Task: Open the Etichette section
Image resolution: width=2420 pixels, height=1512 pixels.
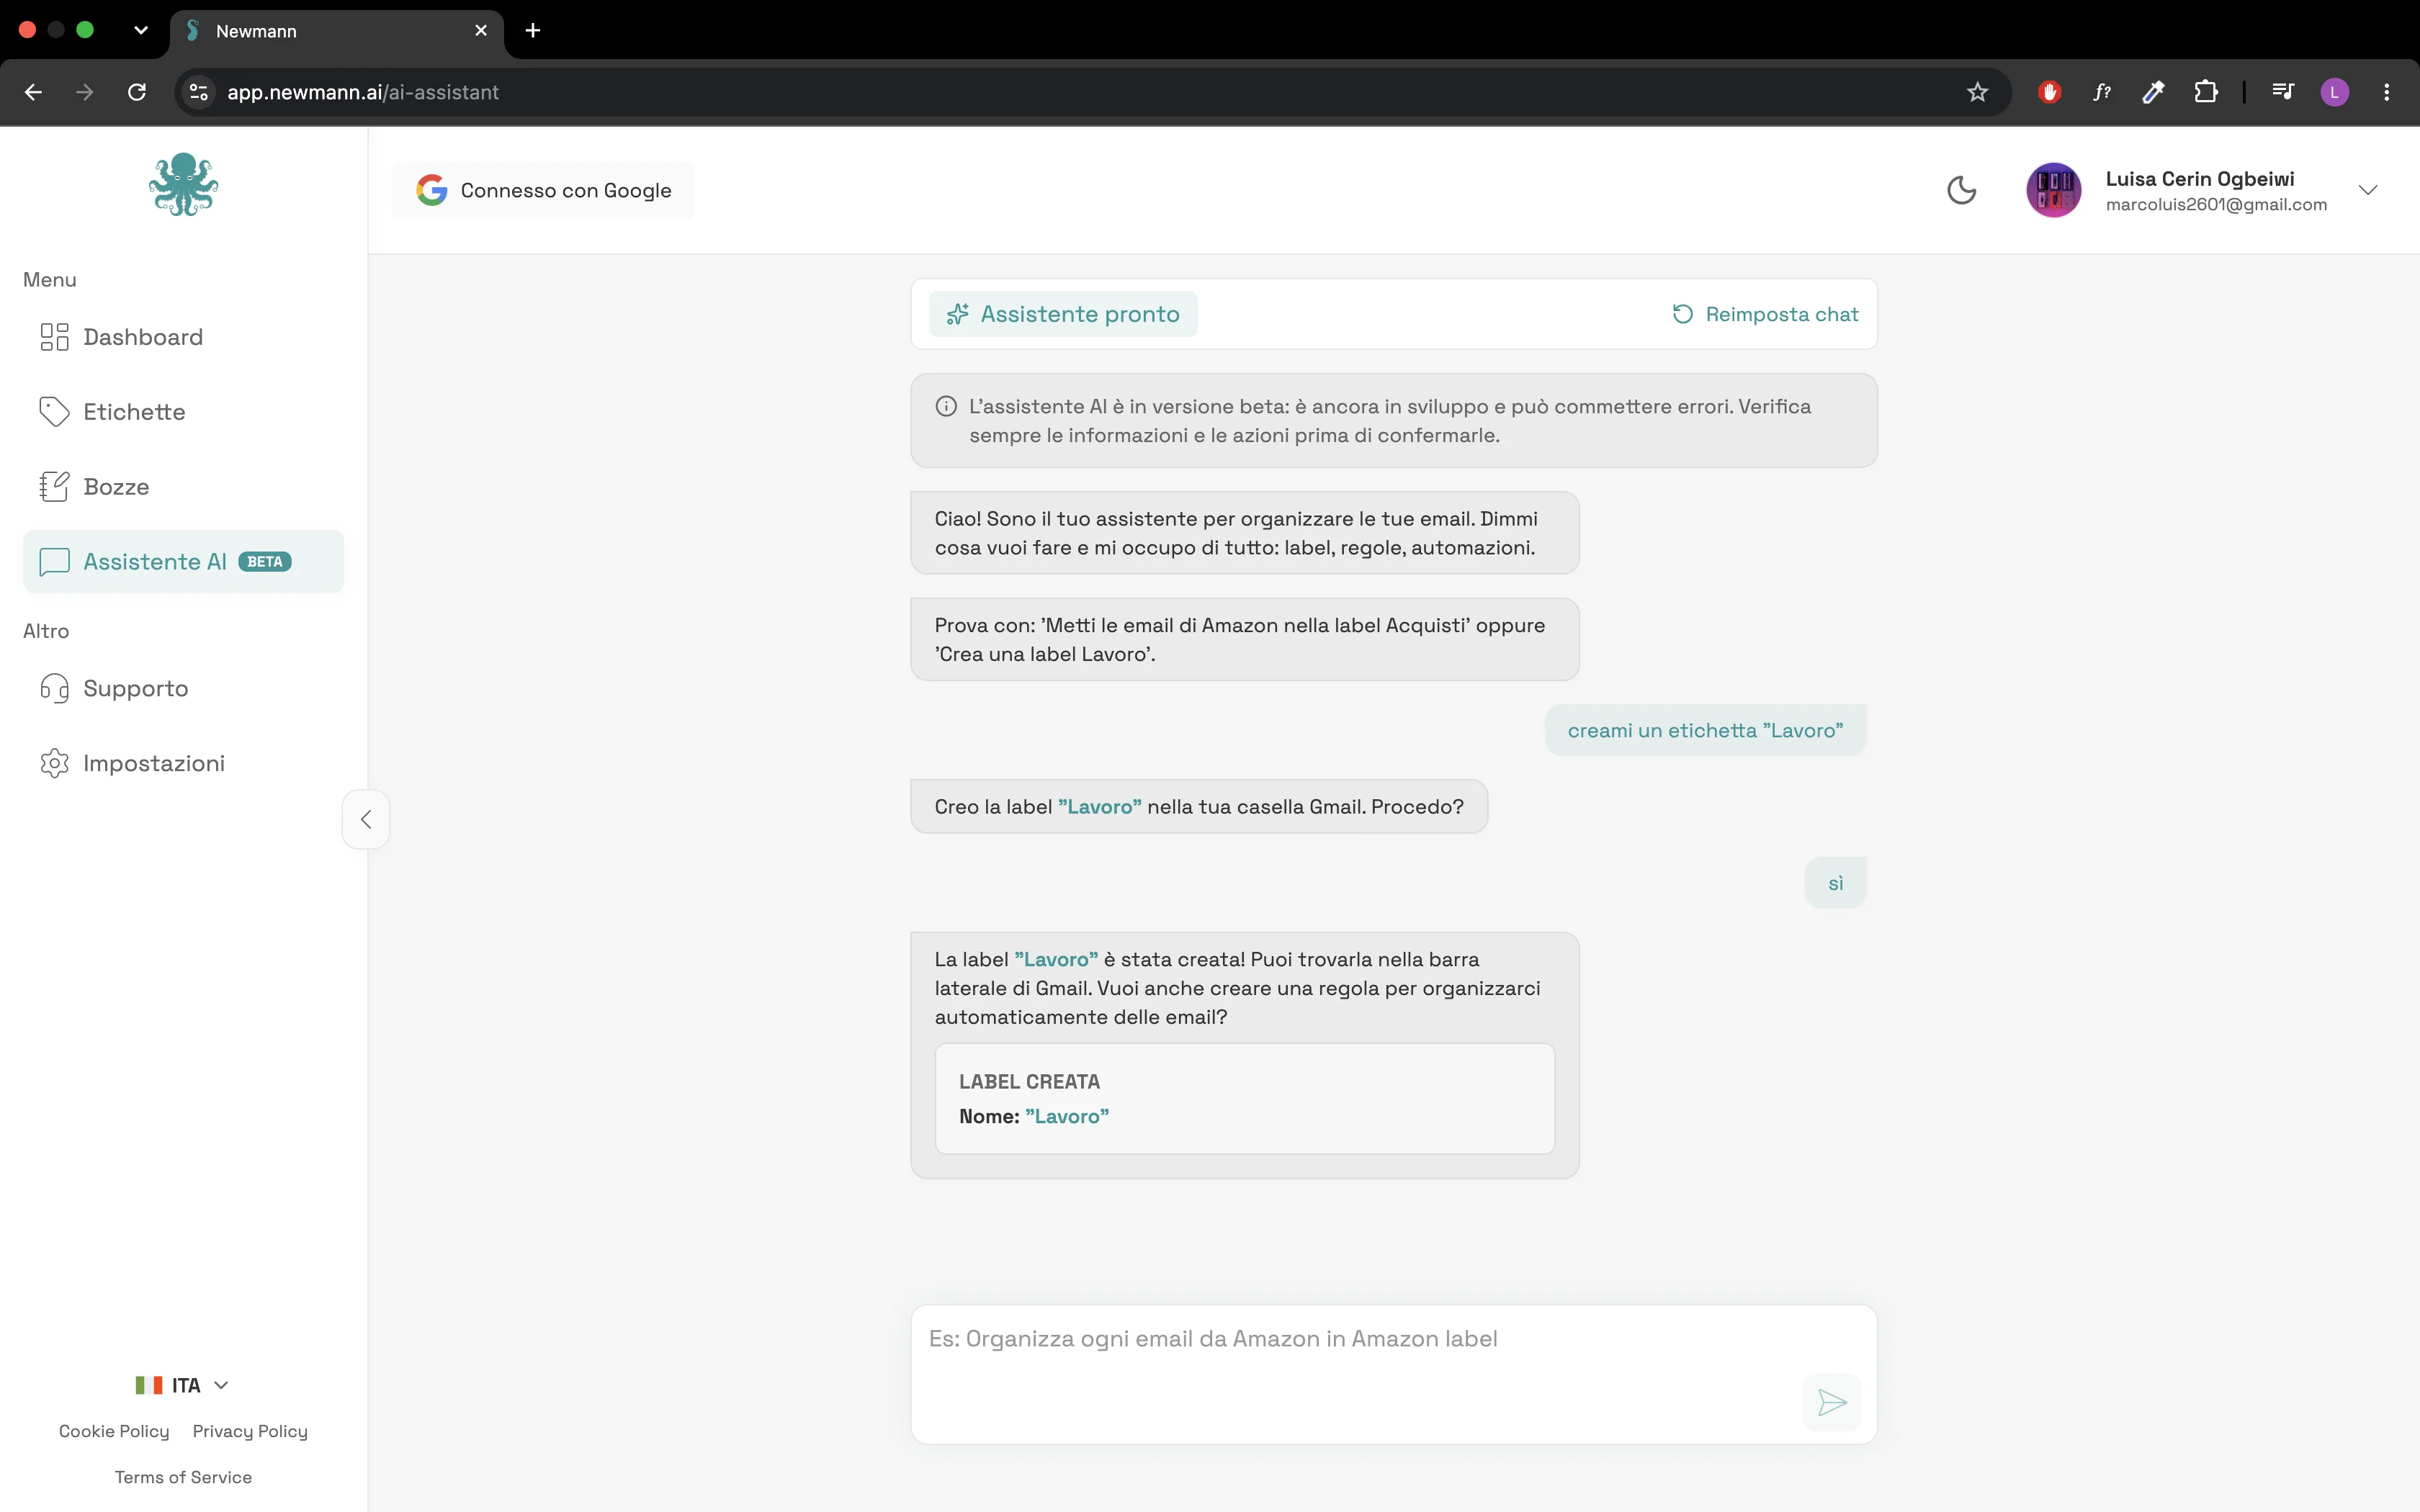Action: point(183,412)
